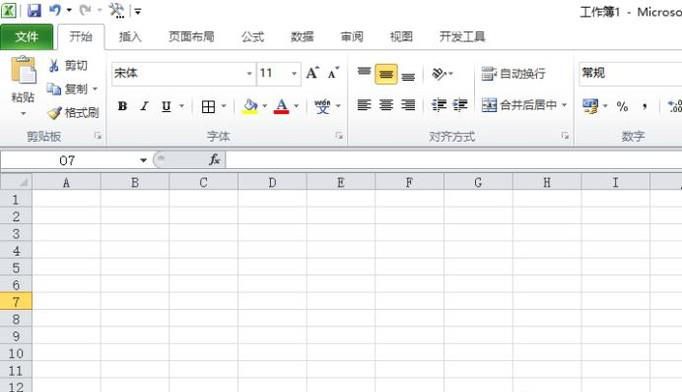Switch to the 开发工具 Developer tab
Viewport: 682px width, 392px height.
point(462,37)
